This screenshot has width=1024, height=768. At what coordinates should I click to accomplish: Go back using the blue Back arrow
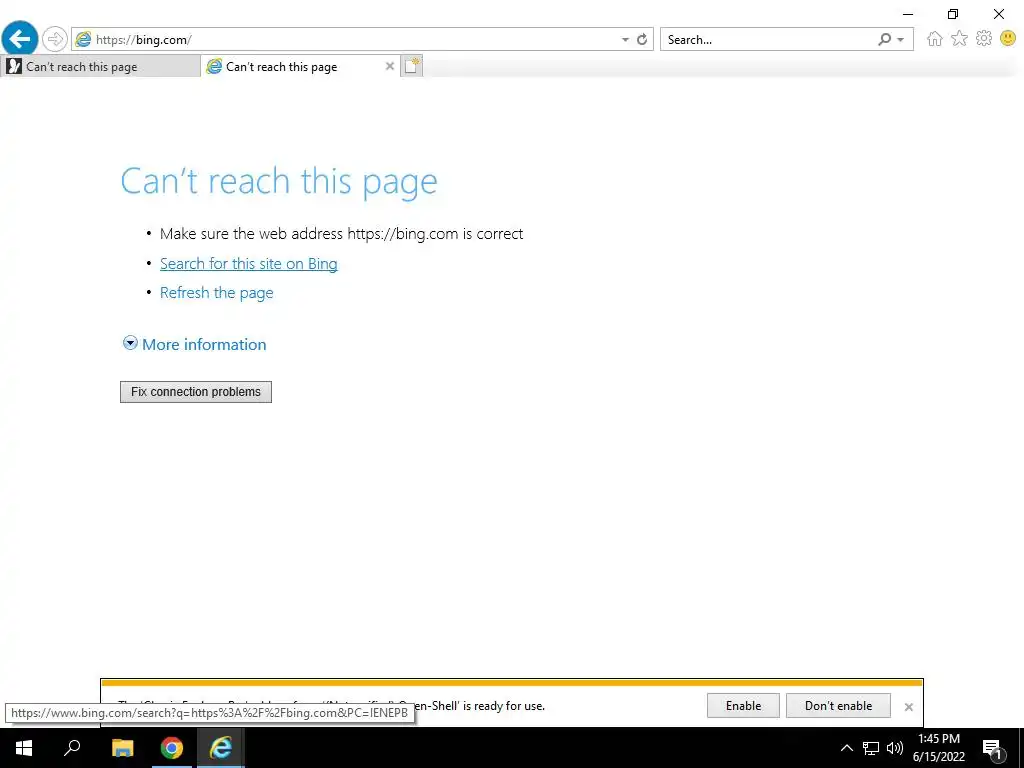(20, 39)
